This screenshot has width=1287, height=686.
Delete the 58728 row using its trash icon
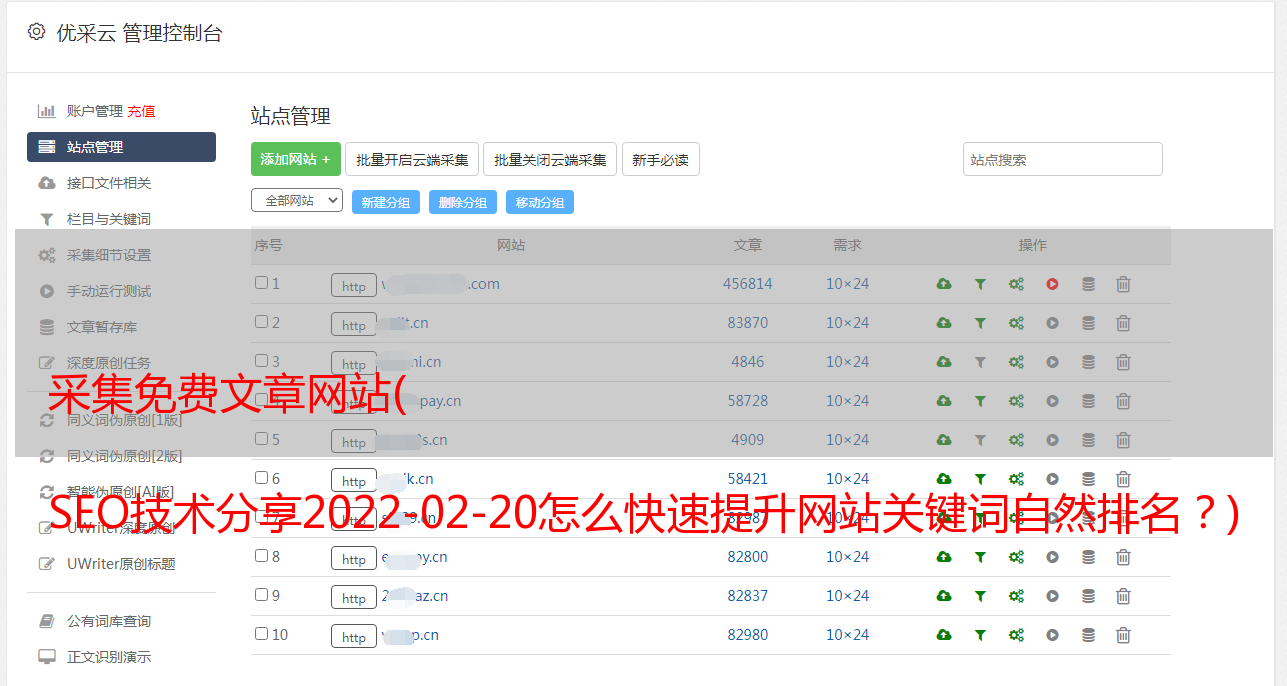pyautogui.click(x=1123, y=401)
